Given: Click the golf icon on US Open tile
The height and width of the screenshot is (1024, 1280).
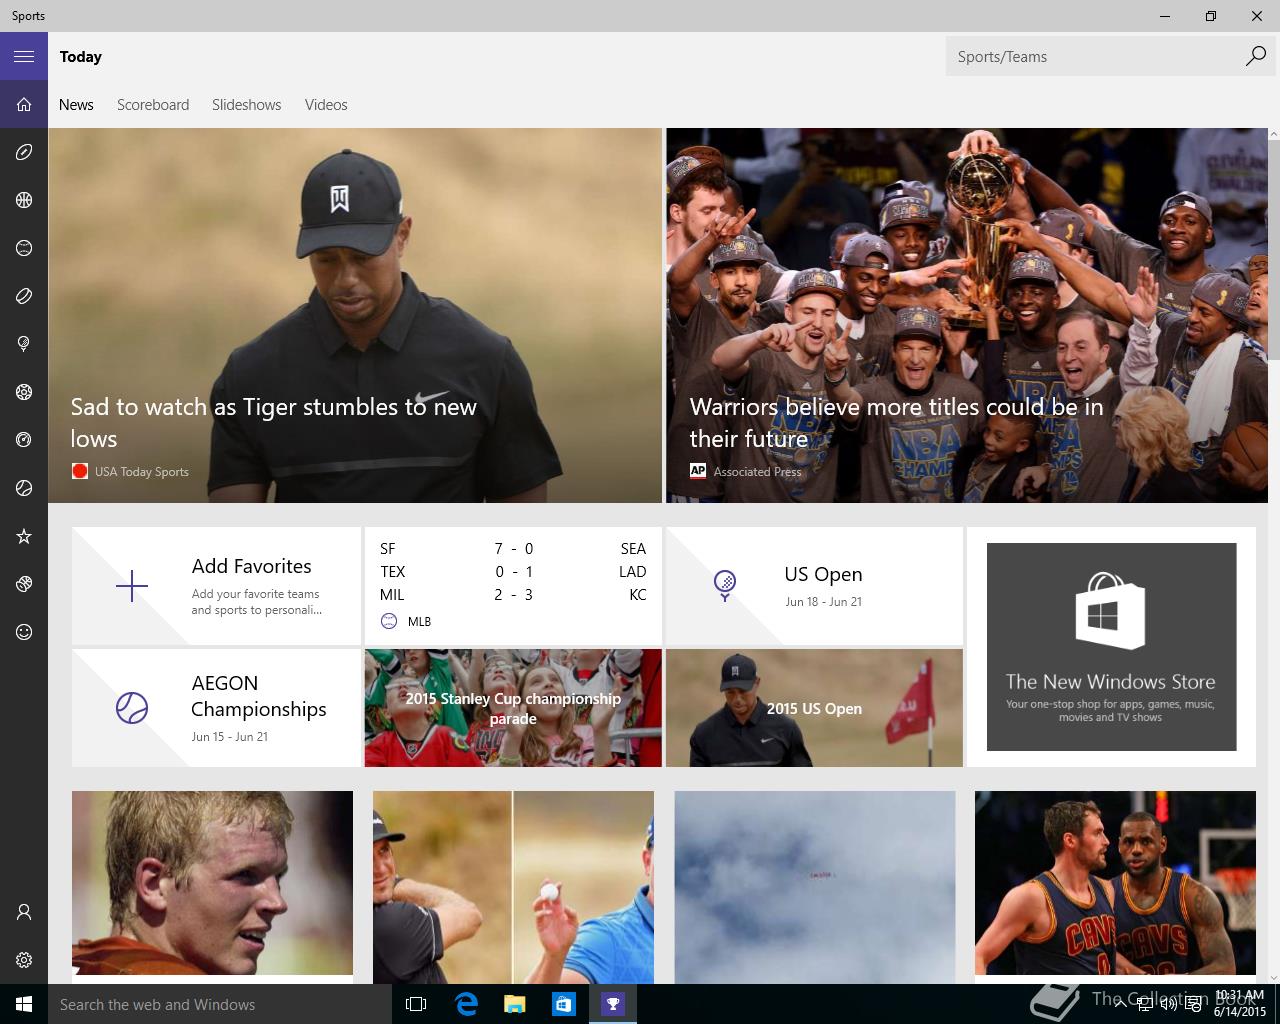Looking at the screenshot, I should 725,585.
